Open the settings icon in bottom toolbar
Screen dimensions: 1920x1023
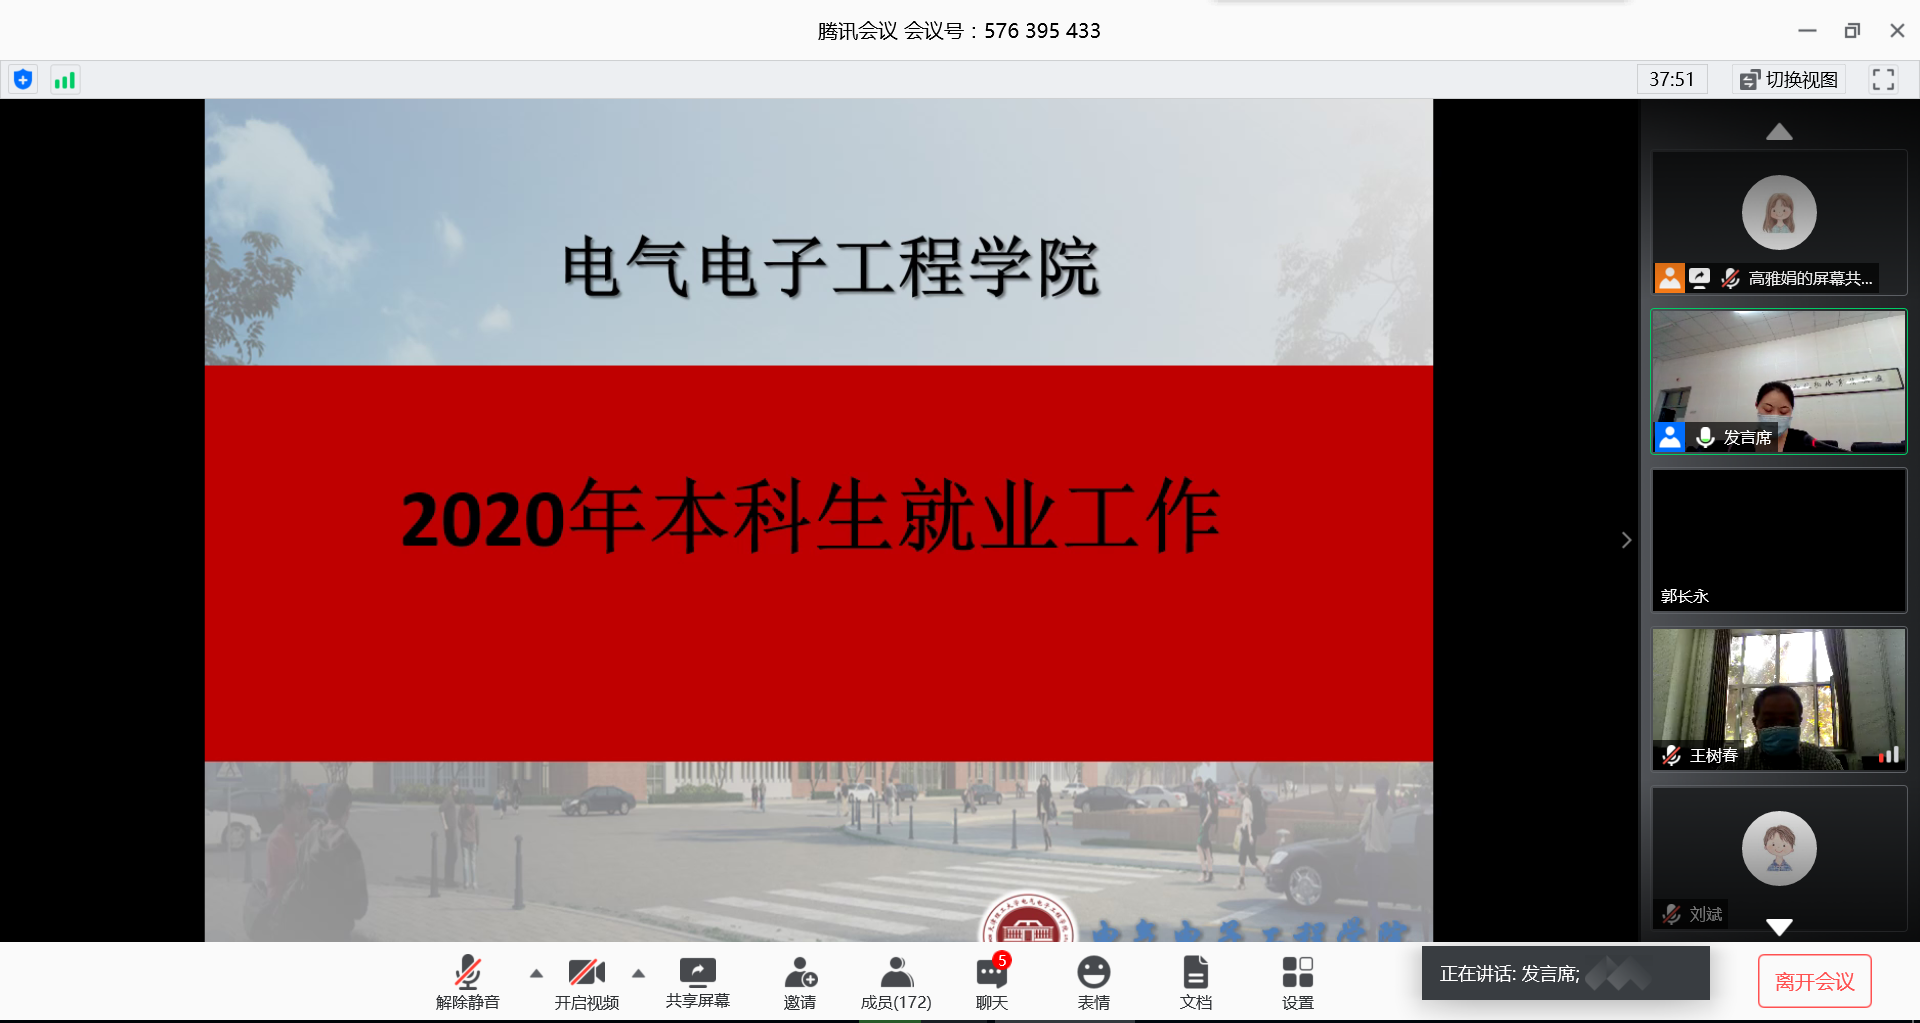[x=1297, y=982]
